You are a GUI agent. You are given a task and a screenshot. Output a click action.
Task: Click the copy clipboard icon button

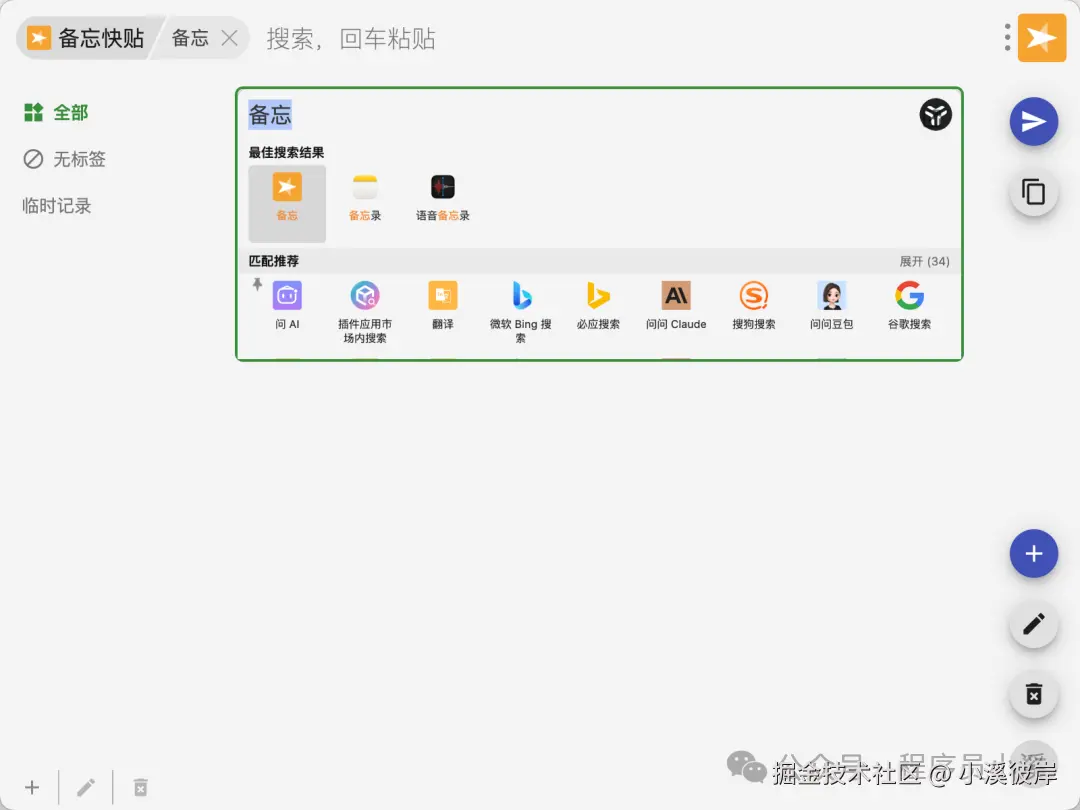pos(1033,192)
